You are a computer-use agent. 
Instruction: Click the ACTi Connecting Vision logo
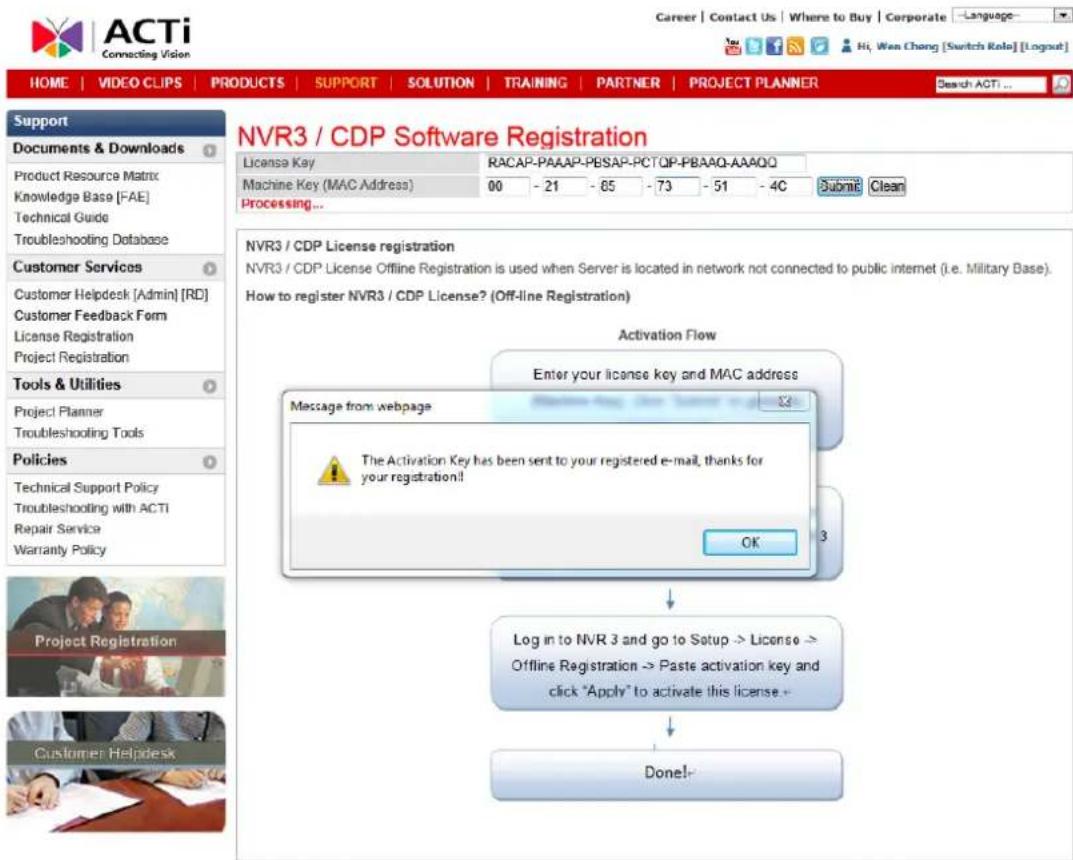point(112,38)
